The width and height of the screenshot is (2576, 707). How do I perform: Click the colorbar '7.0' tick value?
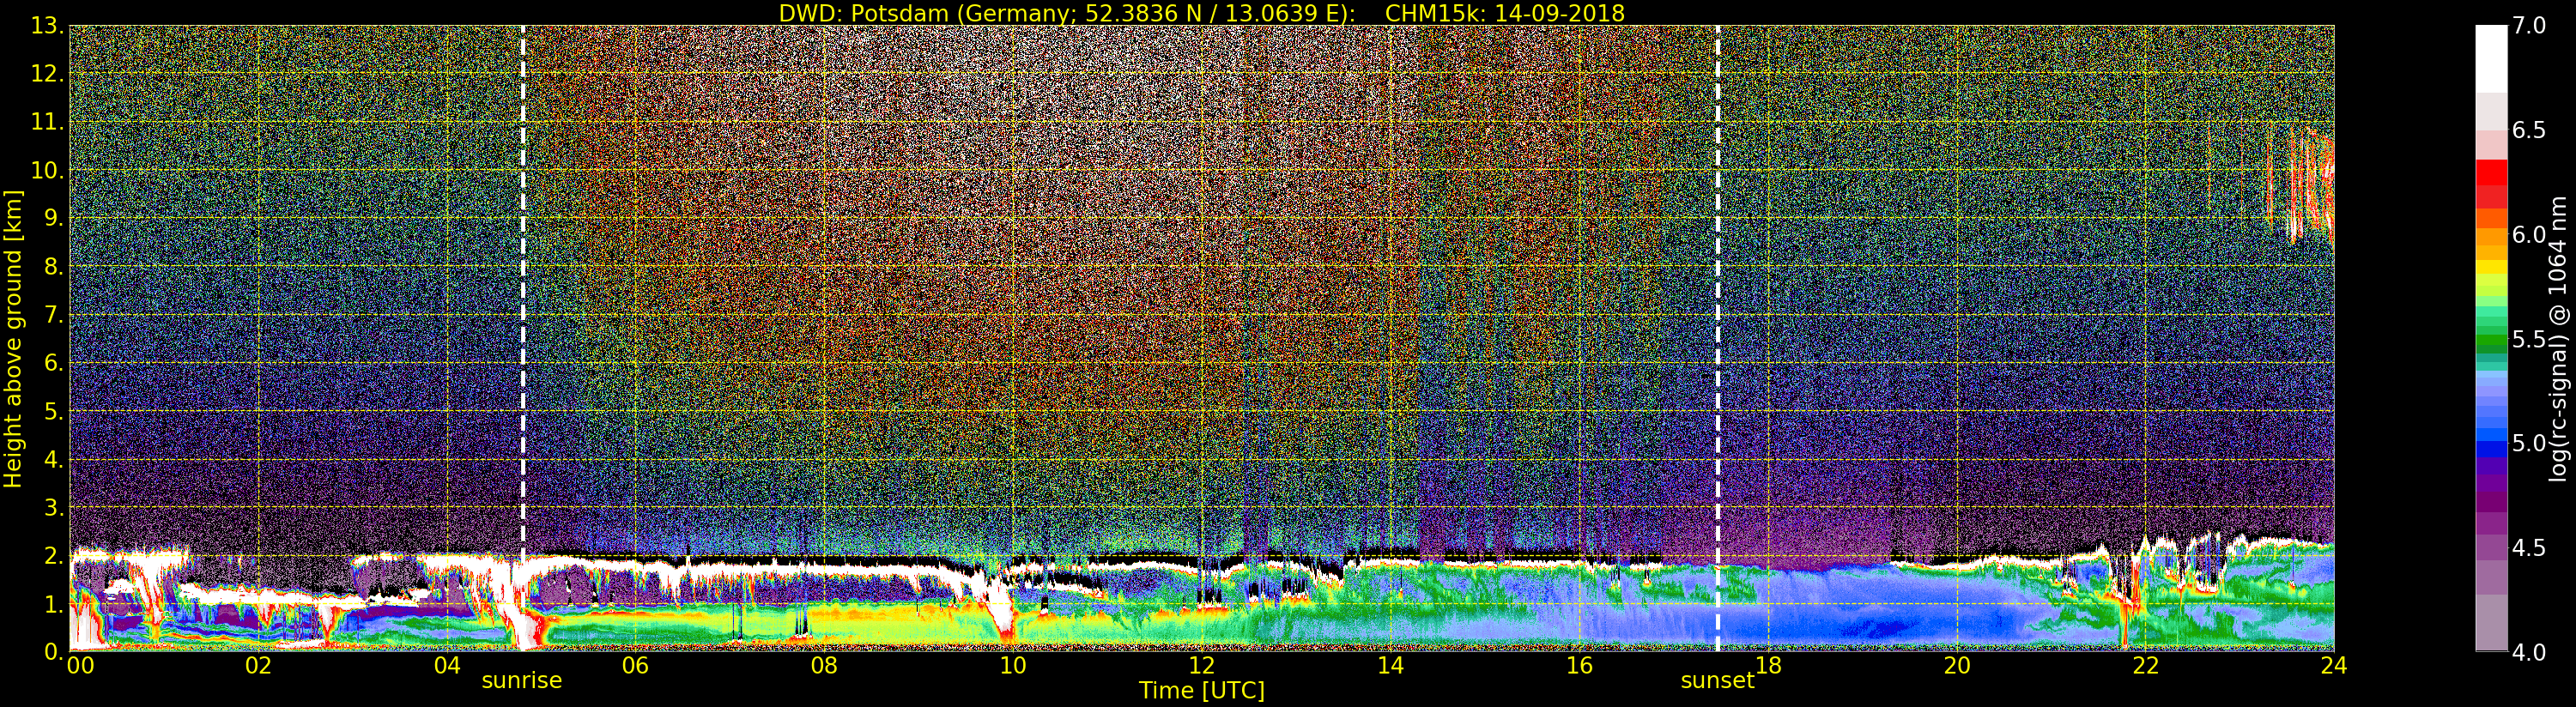[x=2529, y=26]
